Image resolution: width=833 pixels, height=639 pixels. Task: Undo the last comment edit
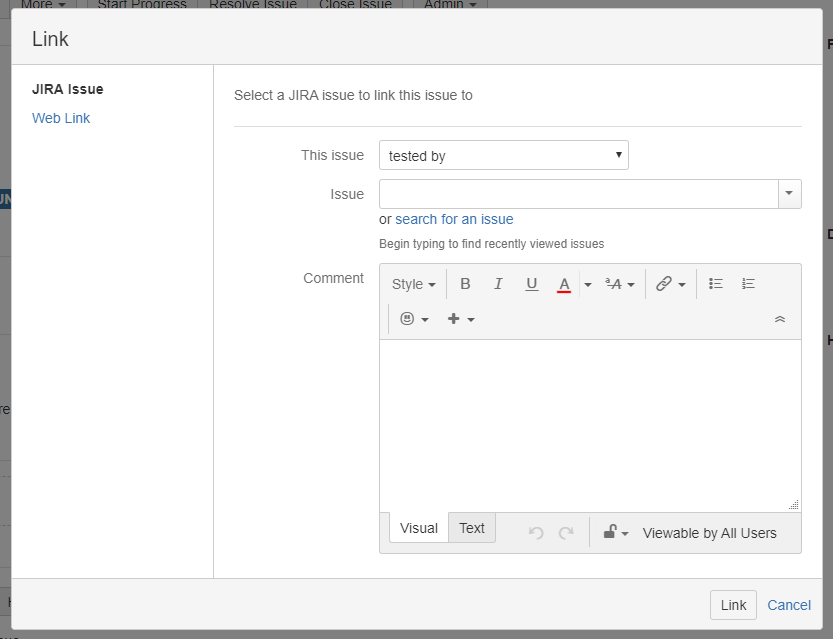(x=536, y=532)
